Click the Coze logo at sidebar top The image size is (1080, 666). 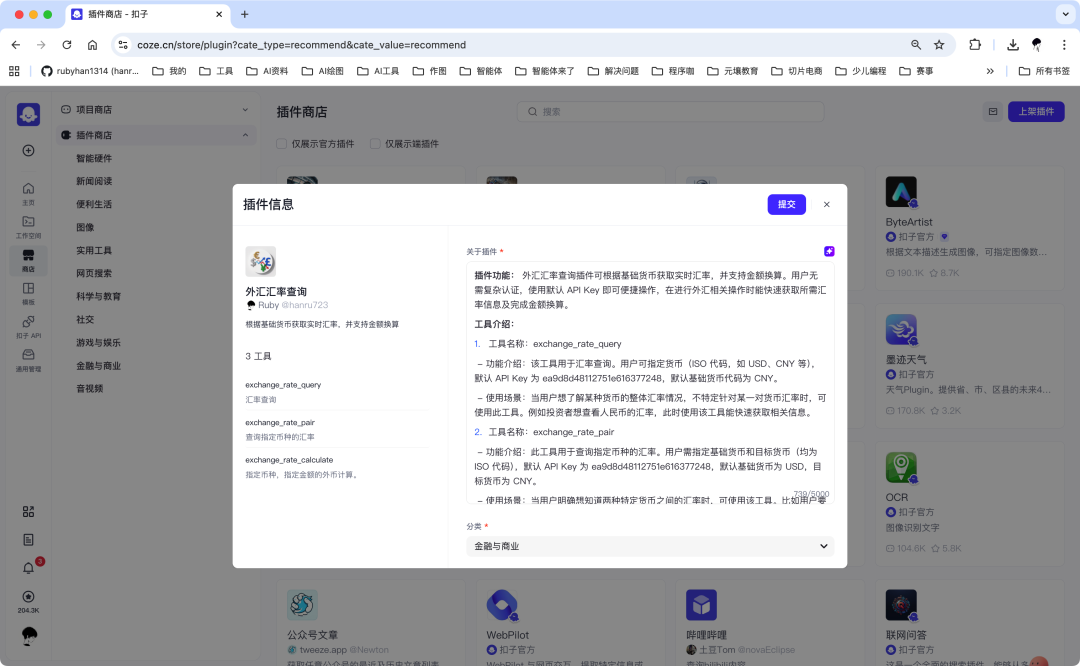tap(28, 113)
